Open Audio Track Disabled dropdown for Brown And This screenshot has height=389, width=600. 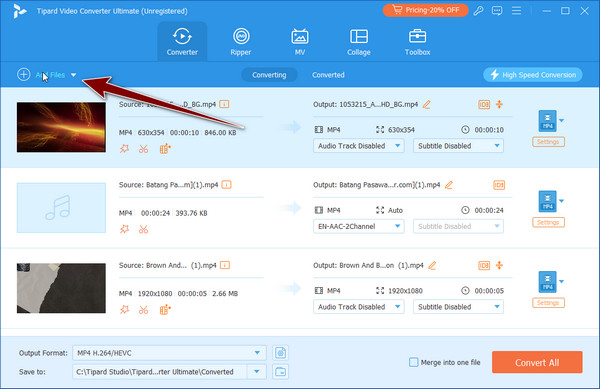(x=359, y=307)
